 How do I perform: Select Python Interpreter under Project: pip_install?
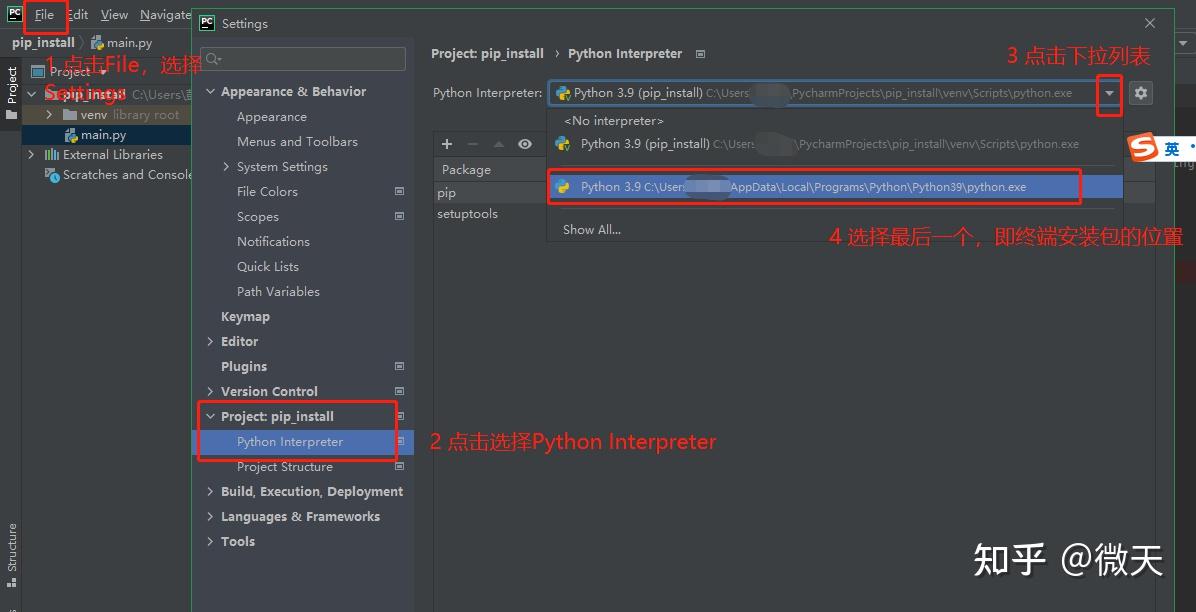point(290,441)
